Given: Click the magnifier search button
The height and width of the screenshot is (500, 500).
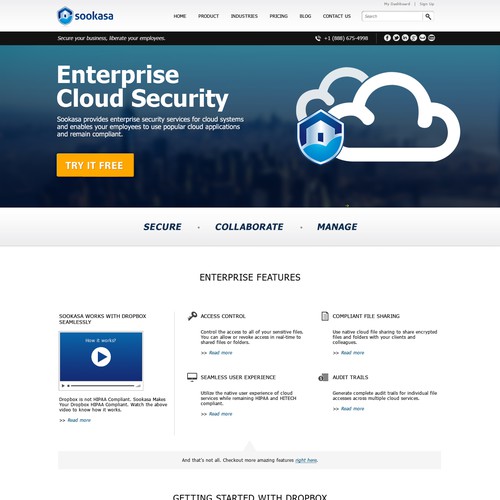Looking at the screenshot, I should pyautogui.click(x=428, y=16).
